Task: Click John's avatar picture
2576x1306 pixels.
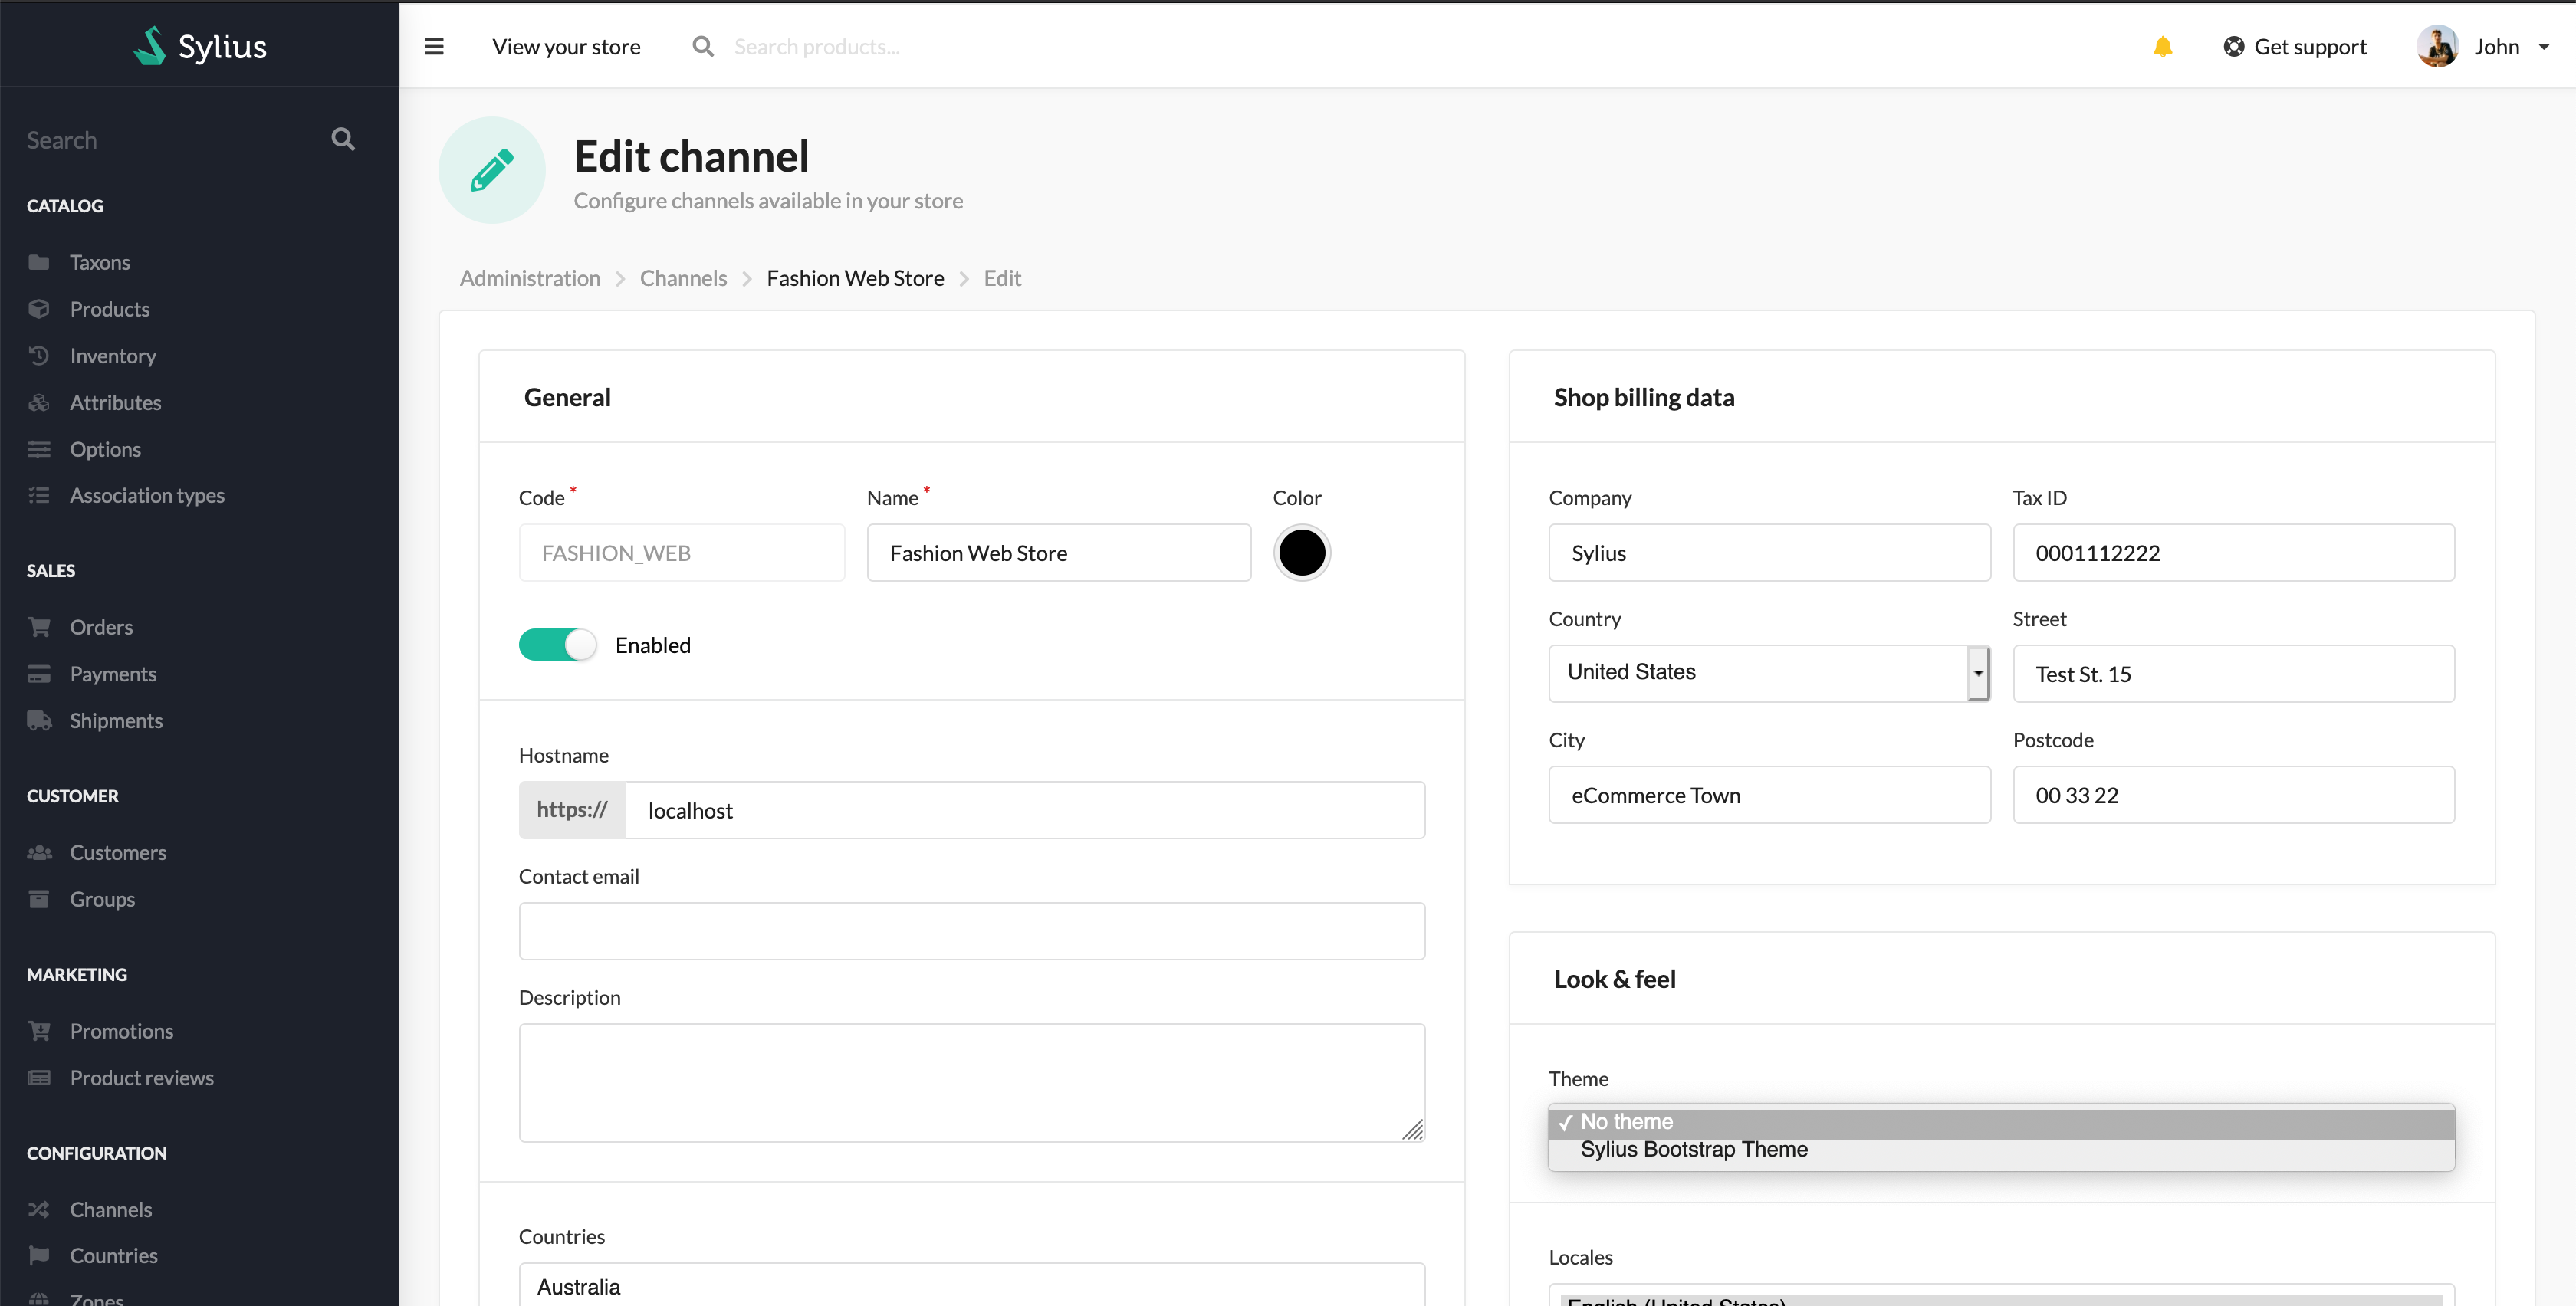Action: [x=2437, y=46]
